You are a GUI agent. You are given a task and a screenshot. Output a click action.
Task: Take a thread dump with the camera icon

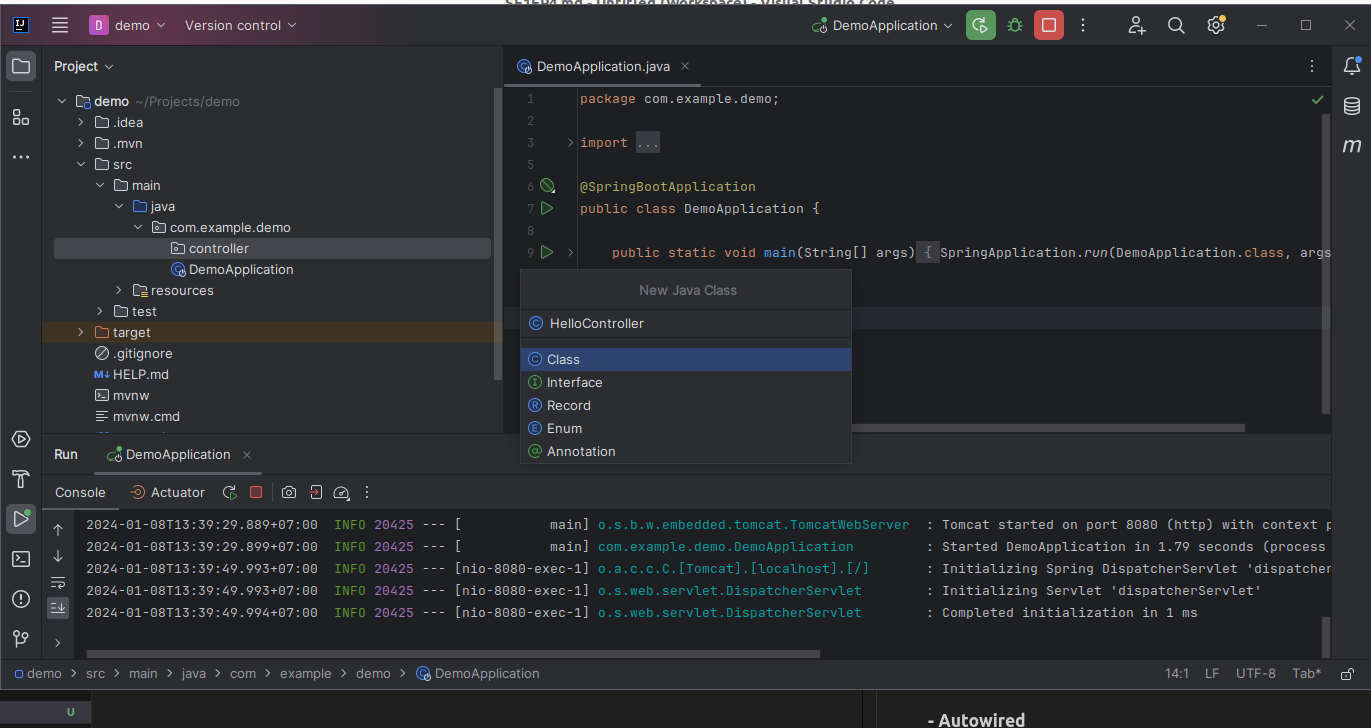289,492
